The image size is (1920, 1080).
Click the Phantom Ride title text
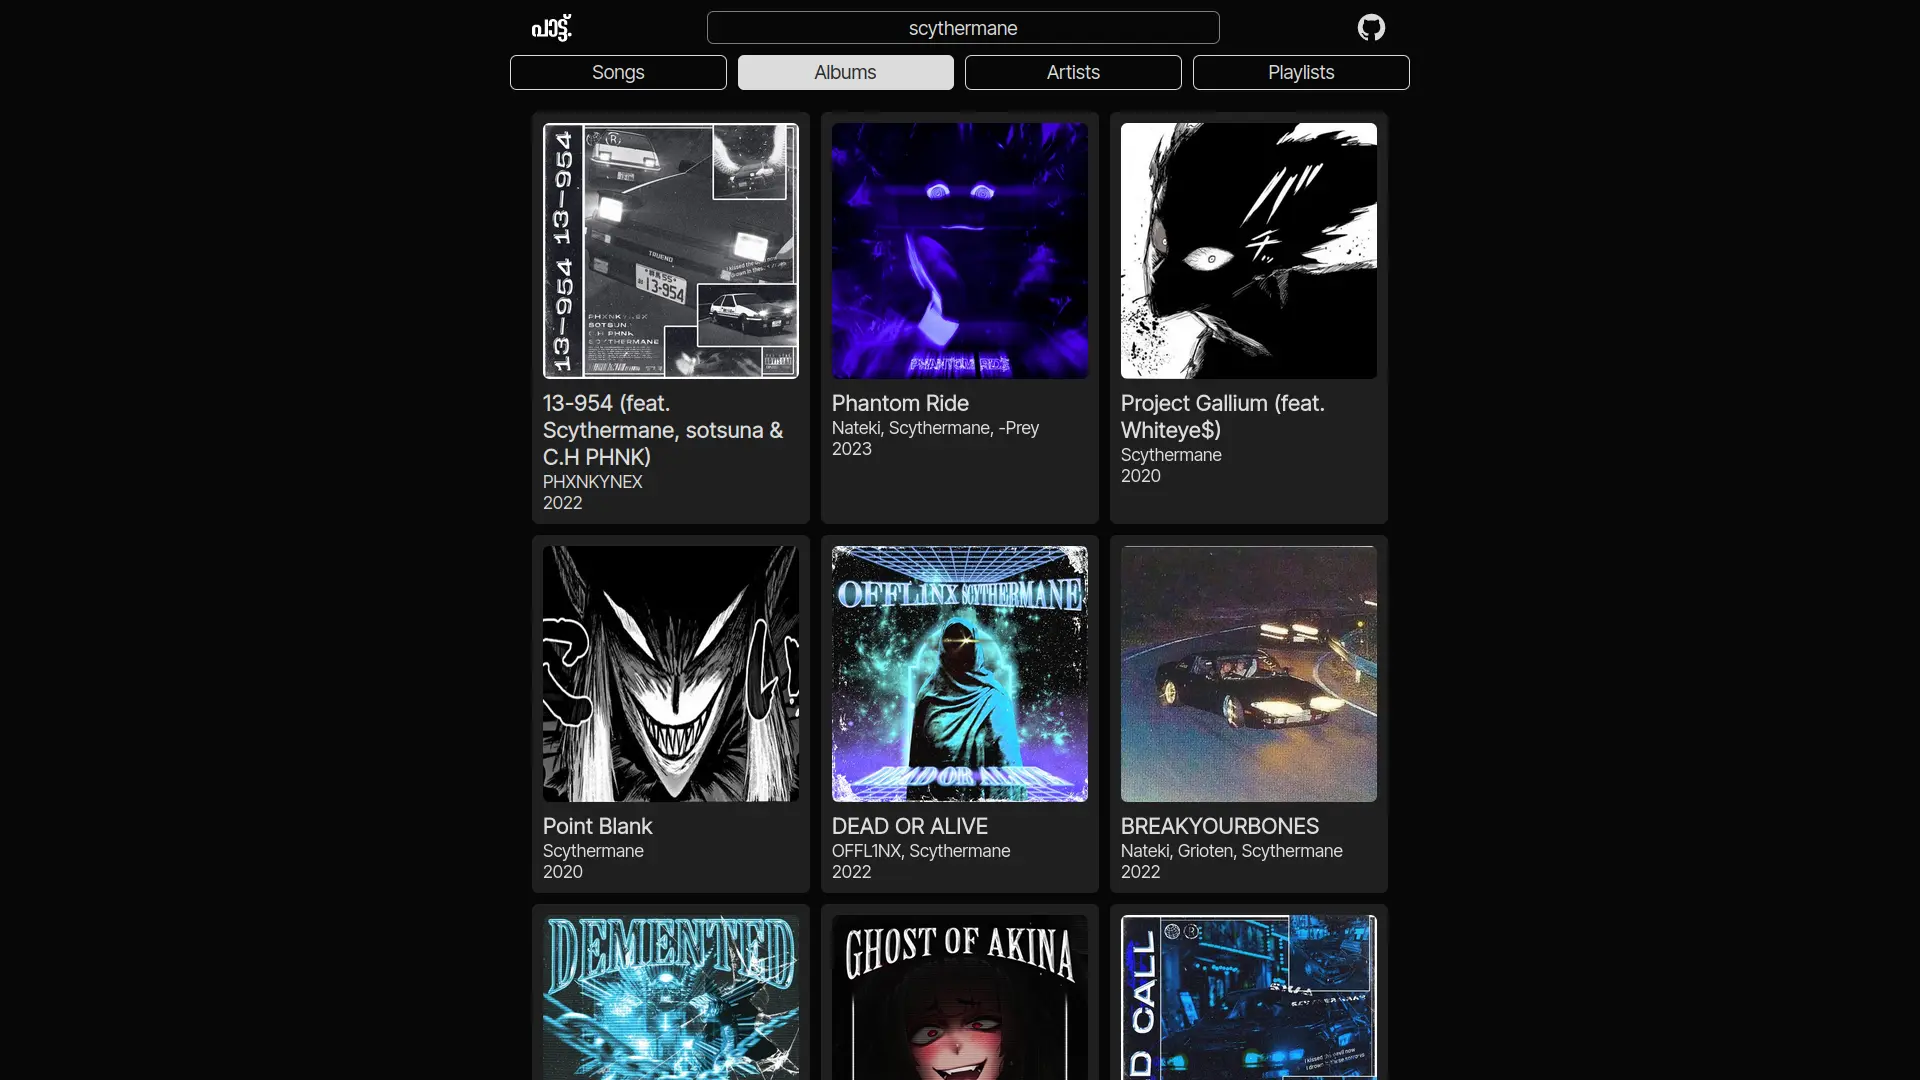900,403
